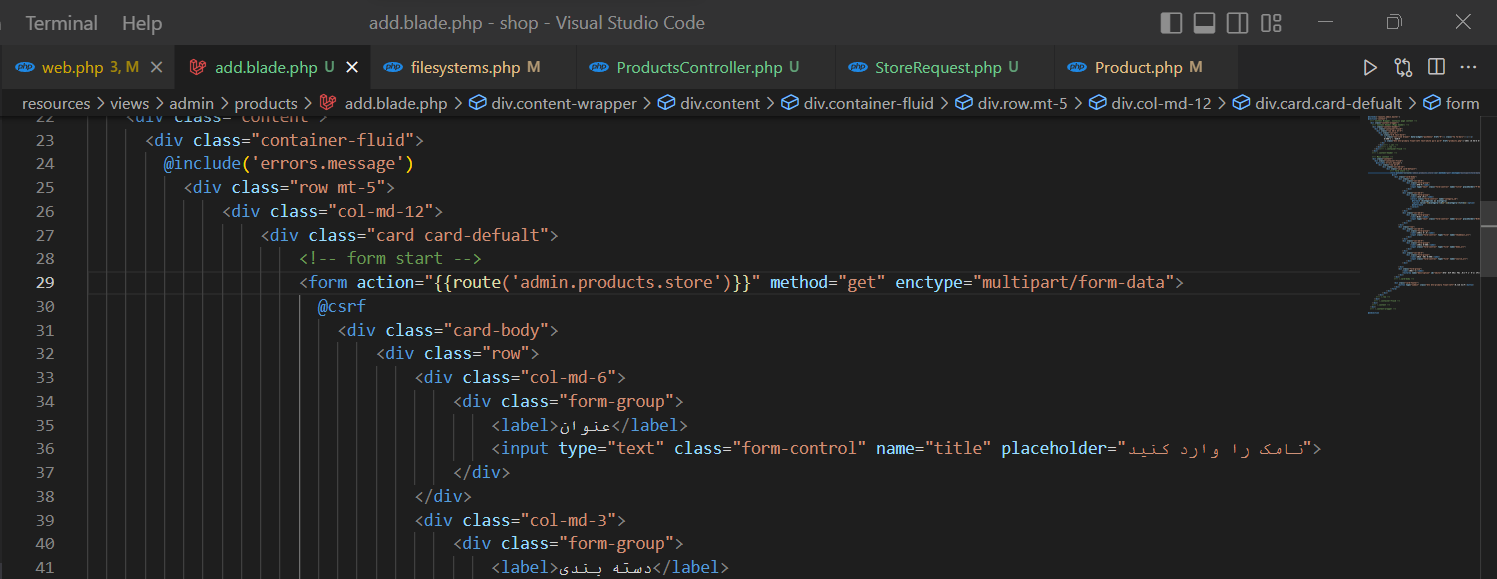The image size is (1497, 579).
Task: Click the "row mt-5" class value
Action: 337,187
